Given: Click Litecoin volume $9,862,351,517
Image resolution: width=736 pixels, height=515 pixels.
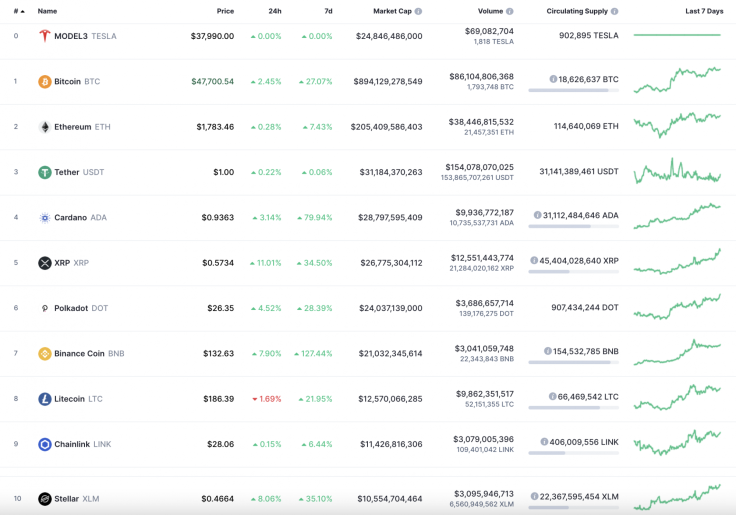Looking at the screenshot, I should (484, 394).
